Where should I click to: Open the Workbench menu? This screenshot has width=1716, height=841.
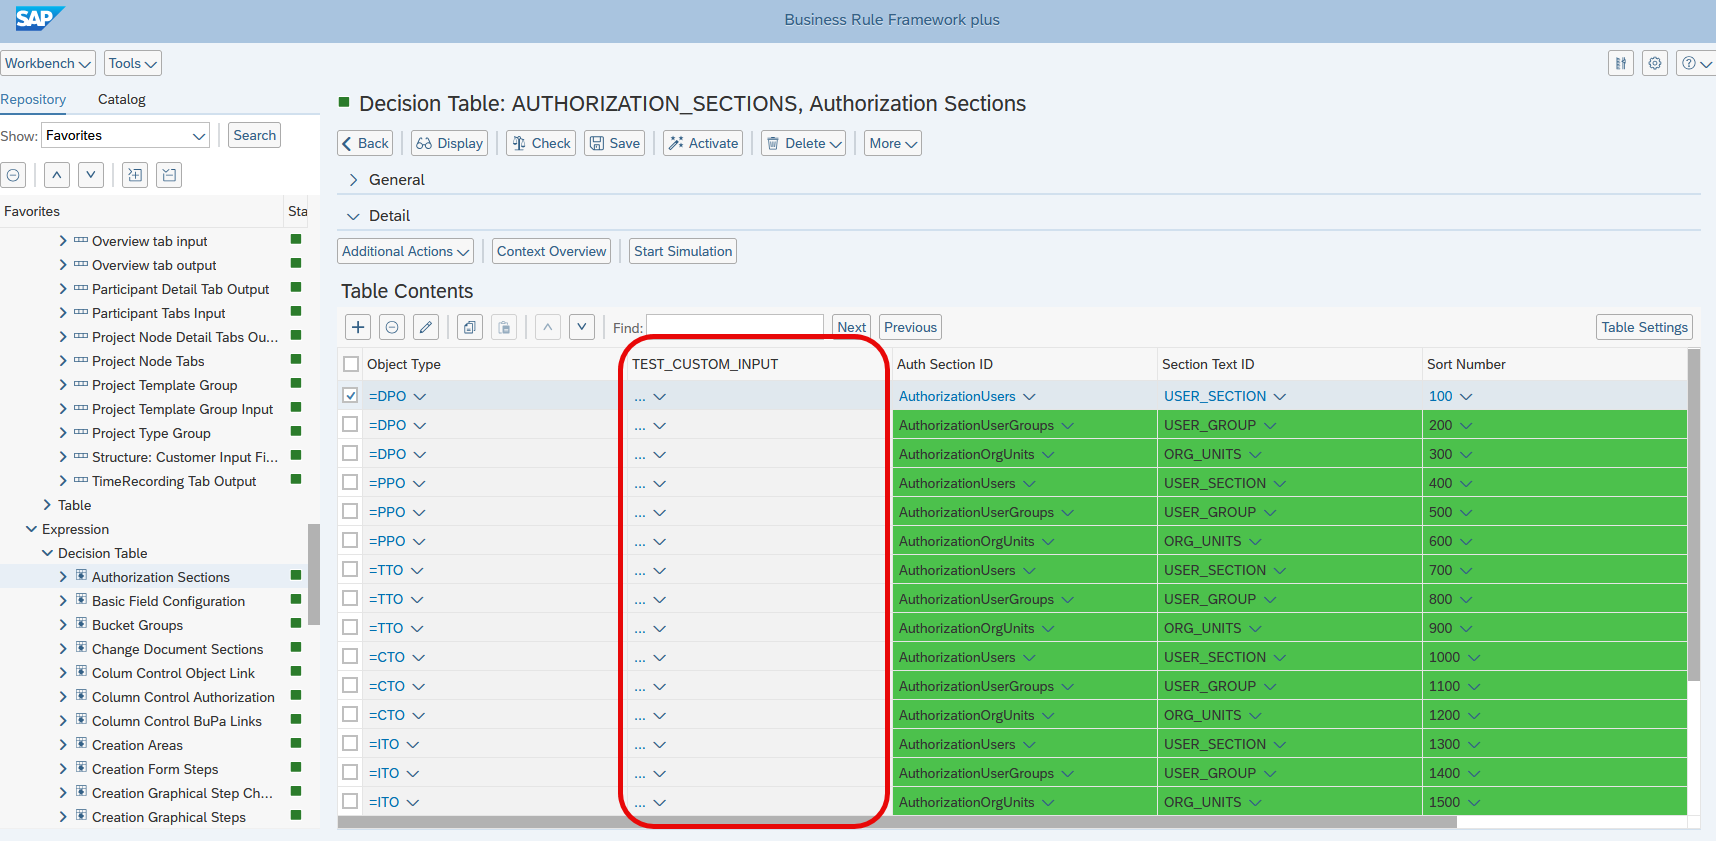click(48, 63)
